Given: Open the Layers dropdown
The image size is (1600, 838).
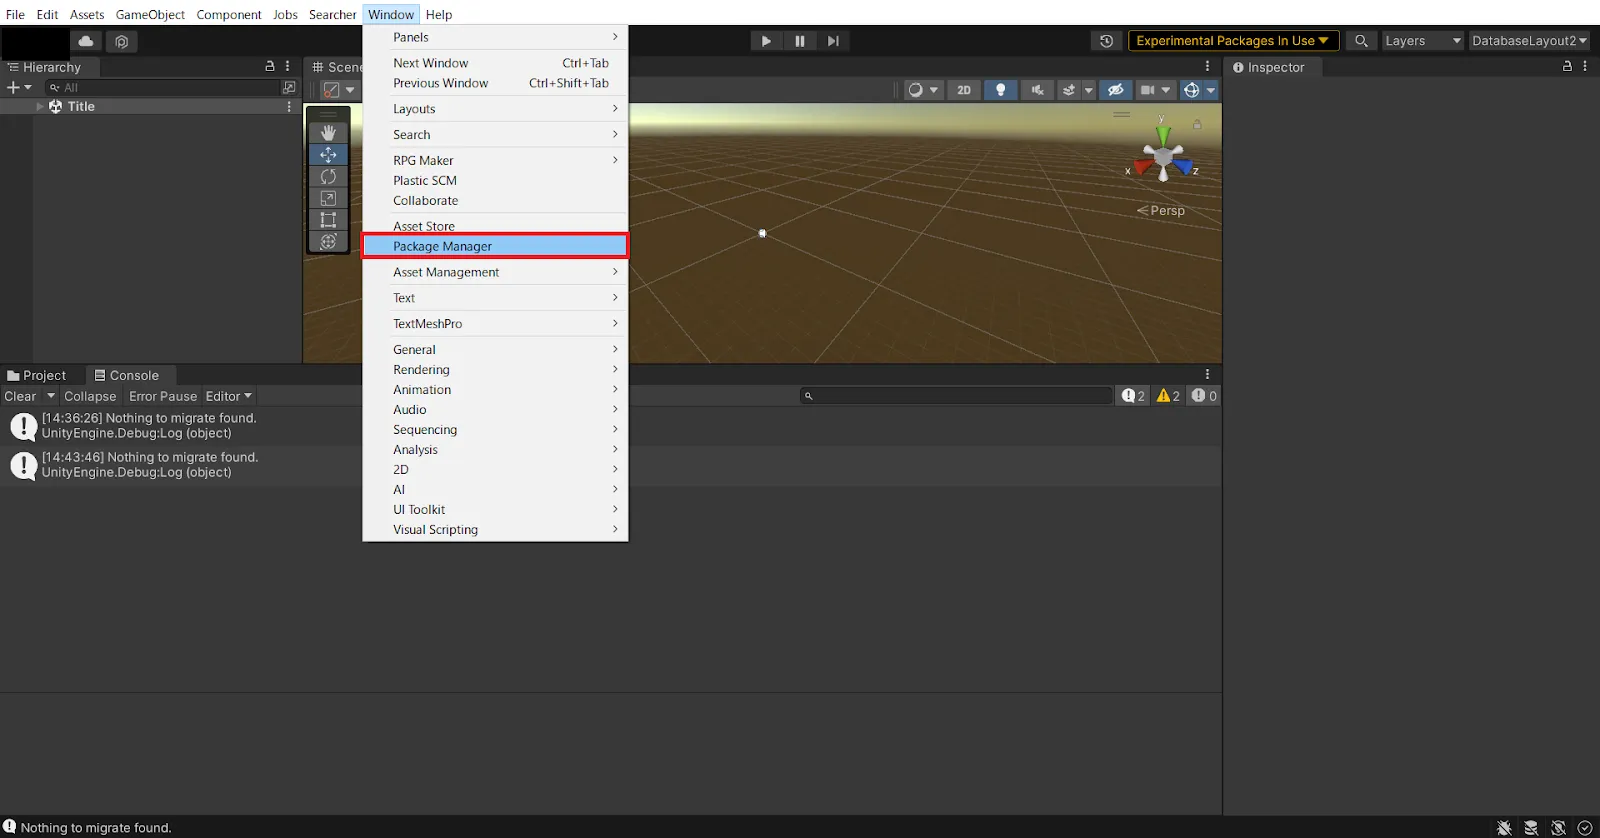Looking at the screenshot, I should click(1422, 41).
